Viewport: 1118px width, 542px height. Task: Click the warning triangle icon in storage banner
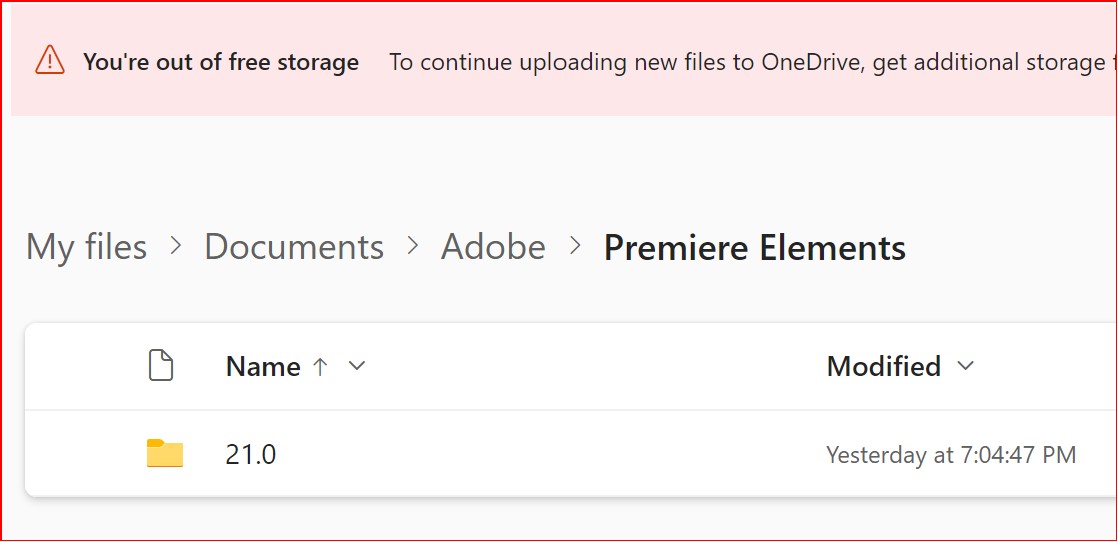coord(49,61)
